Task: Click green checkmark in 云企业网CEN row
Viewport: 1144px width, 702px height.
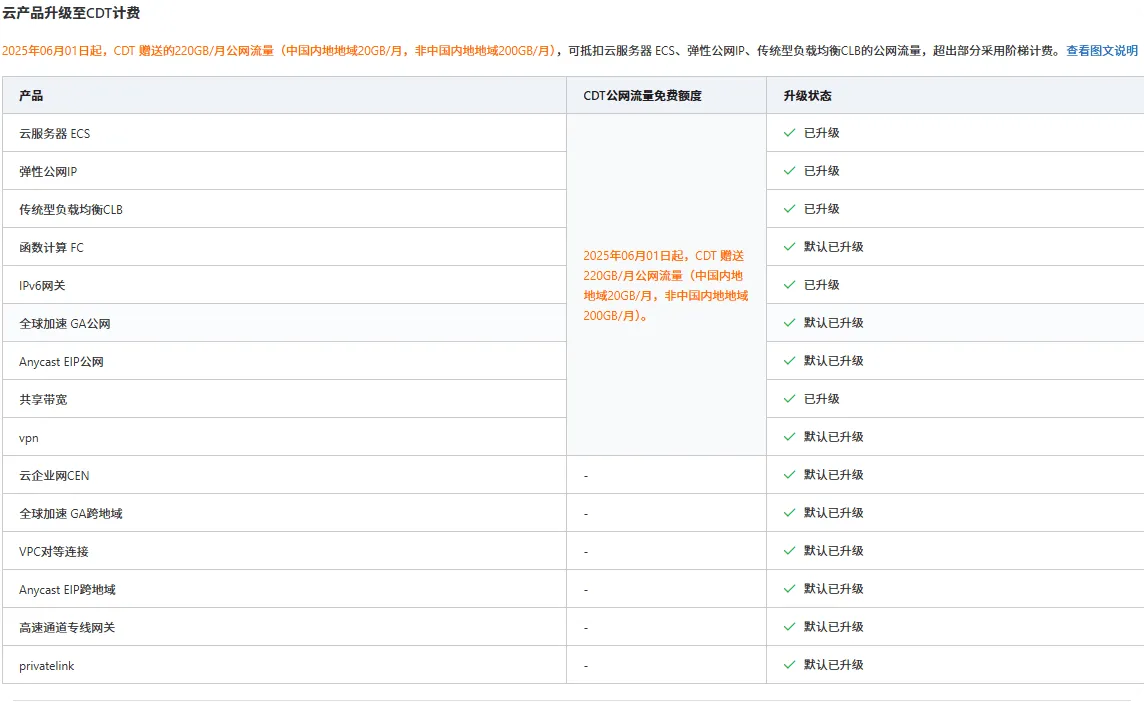Action: [789, 474]
